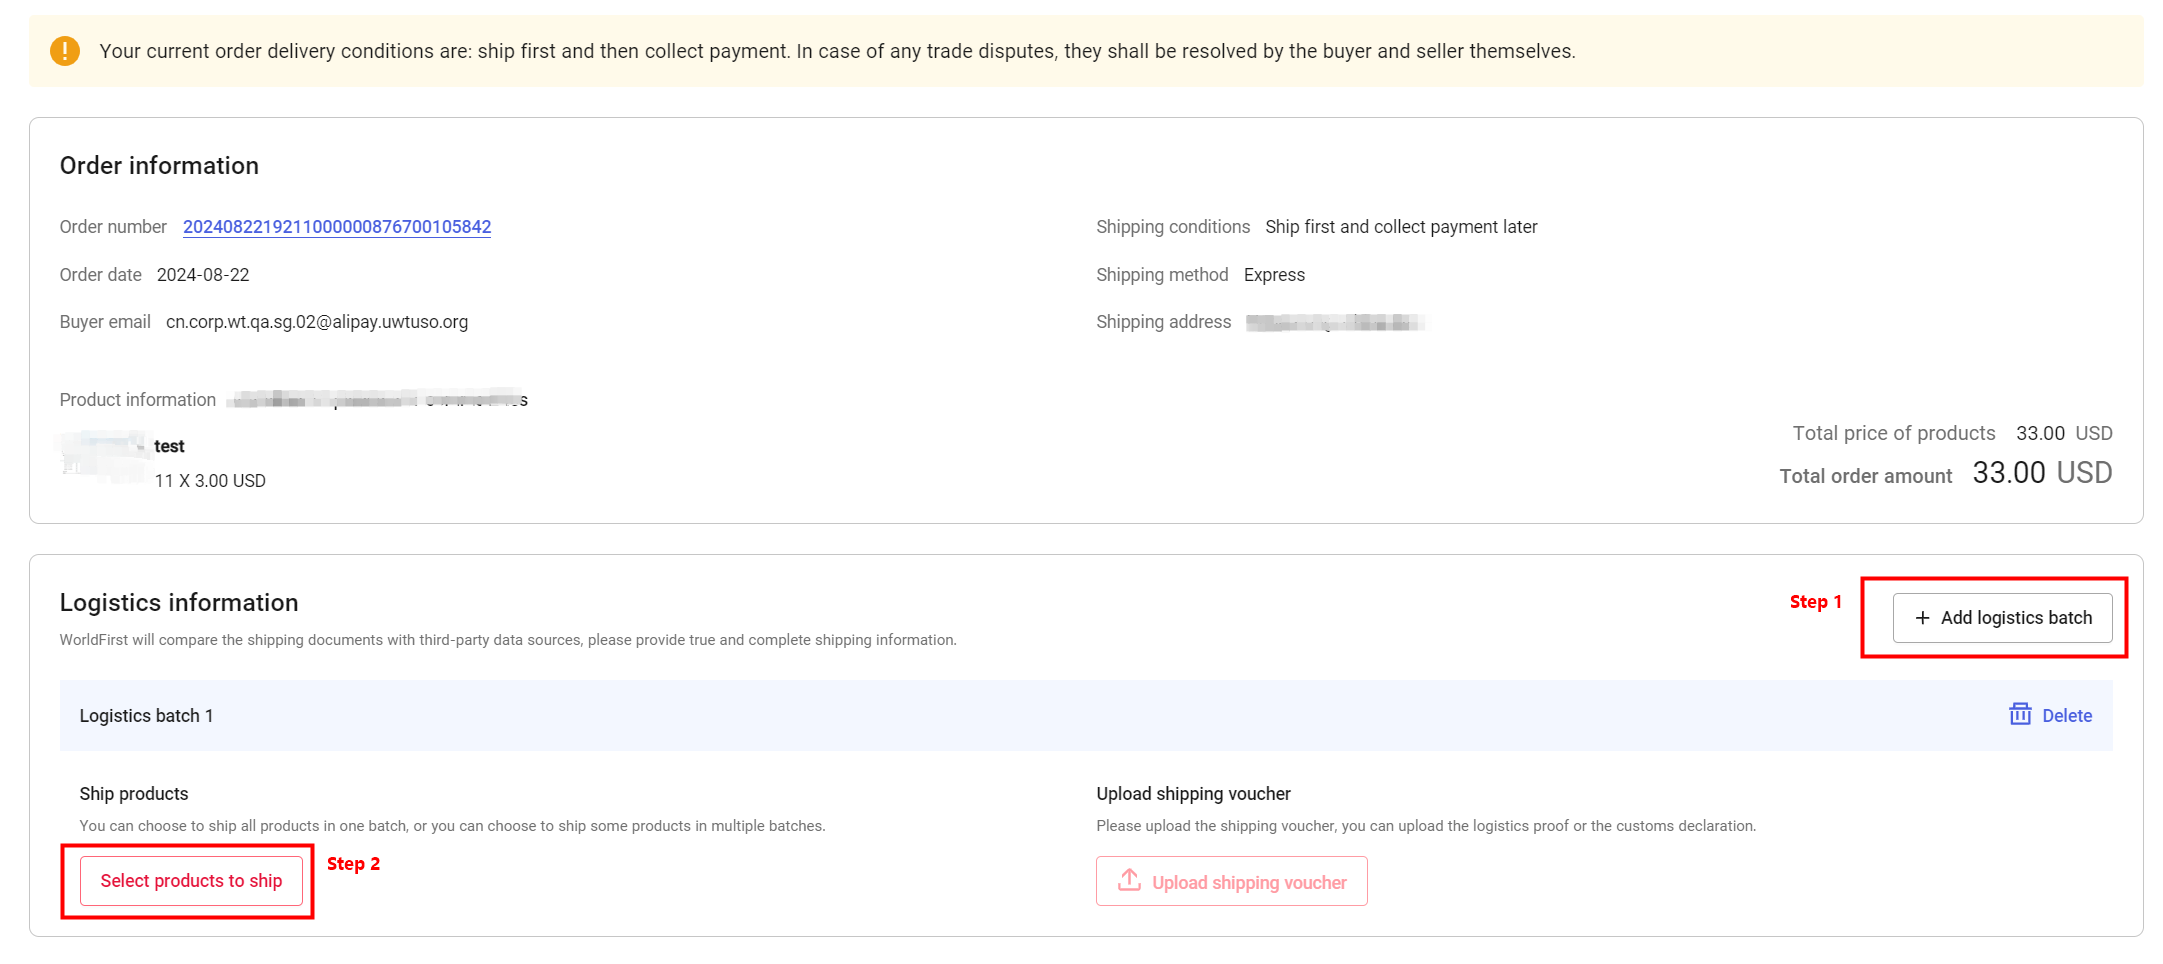
Task: Click the orange warning icon in the banner
Action: coord(64,50)
